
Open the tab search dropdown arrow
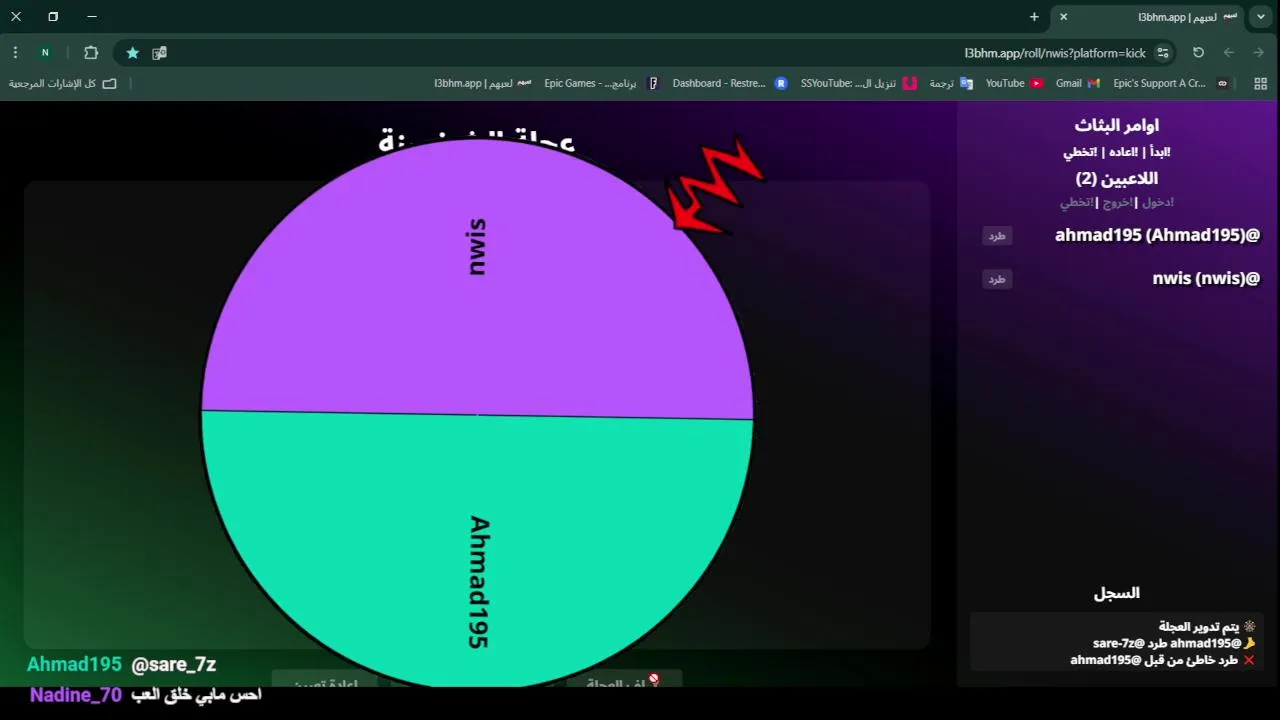(x=1262, y=17)
